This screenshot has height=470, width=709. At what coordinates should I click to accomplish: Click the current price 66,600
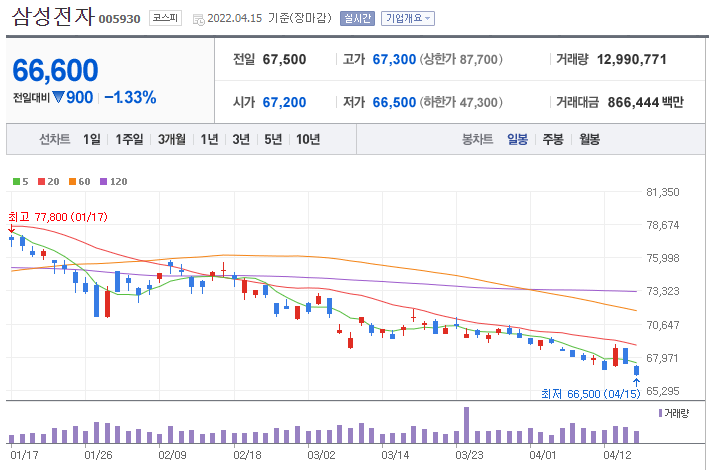pos(55,71)
